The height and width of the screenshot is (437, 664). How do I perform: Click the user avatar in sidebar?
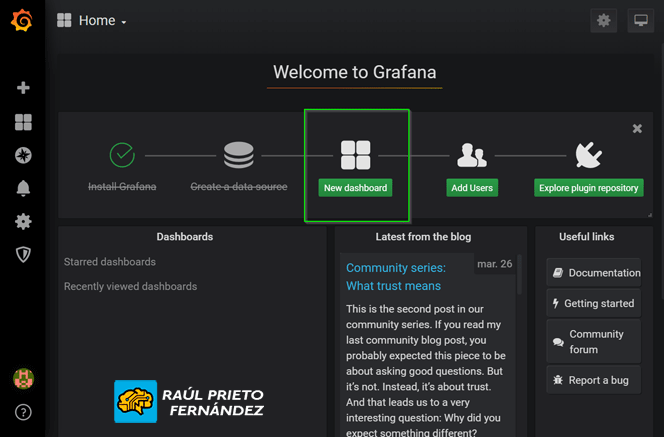[23, 378]
